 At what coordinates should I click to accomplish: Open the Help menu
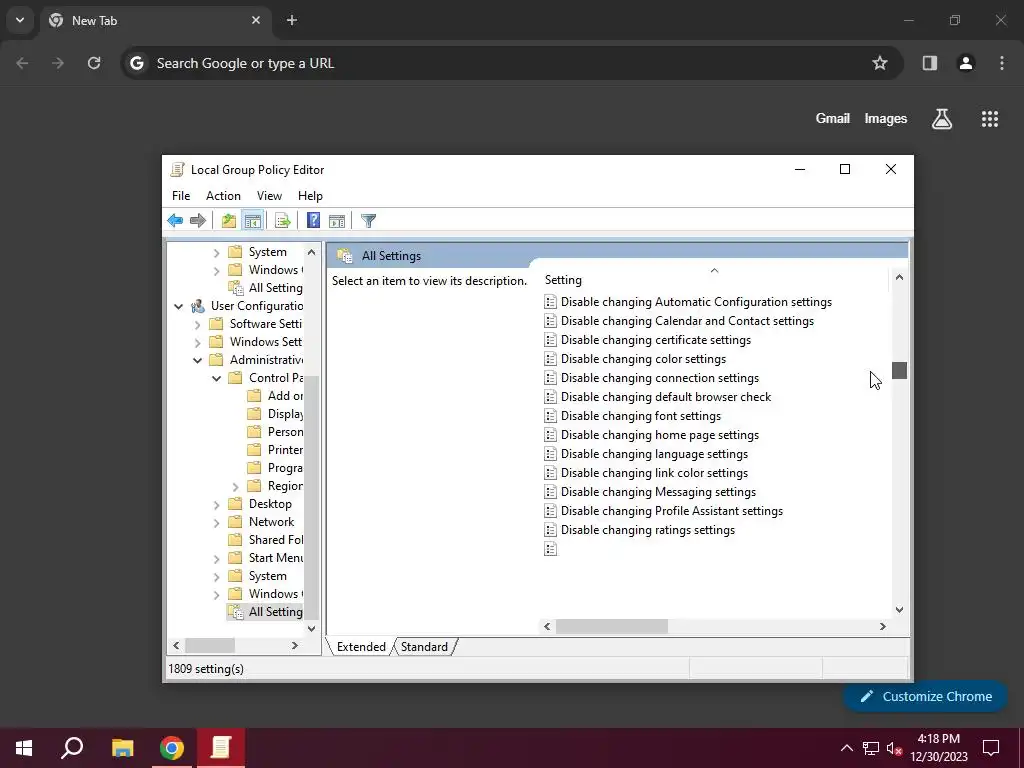tap(310, 196)
